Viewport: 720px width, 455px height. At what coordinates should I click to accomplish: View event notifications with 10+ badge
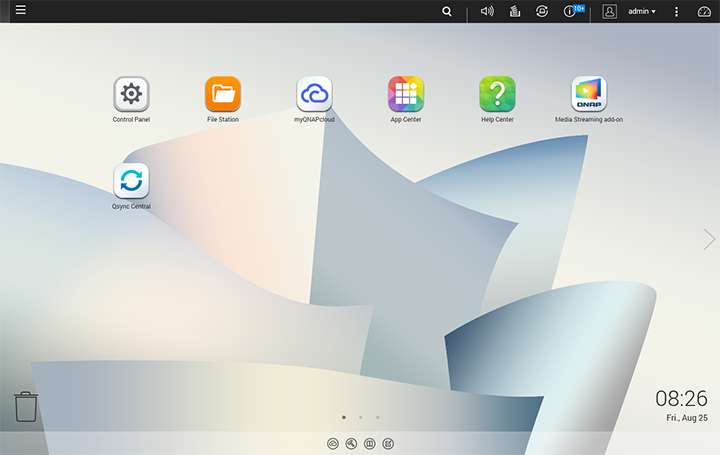[x=572, y=11]
